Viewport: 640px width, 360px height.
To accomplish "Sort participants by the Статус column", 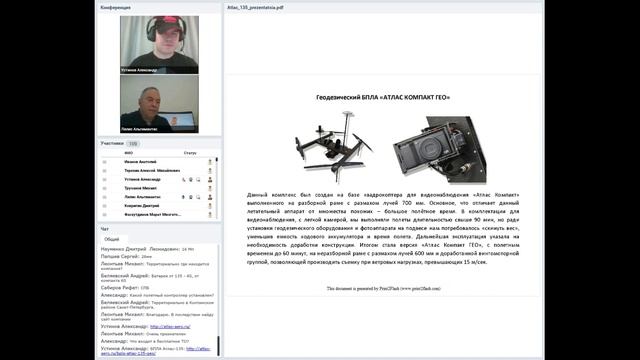I will point(190,153).
